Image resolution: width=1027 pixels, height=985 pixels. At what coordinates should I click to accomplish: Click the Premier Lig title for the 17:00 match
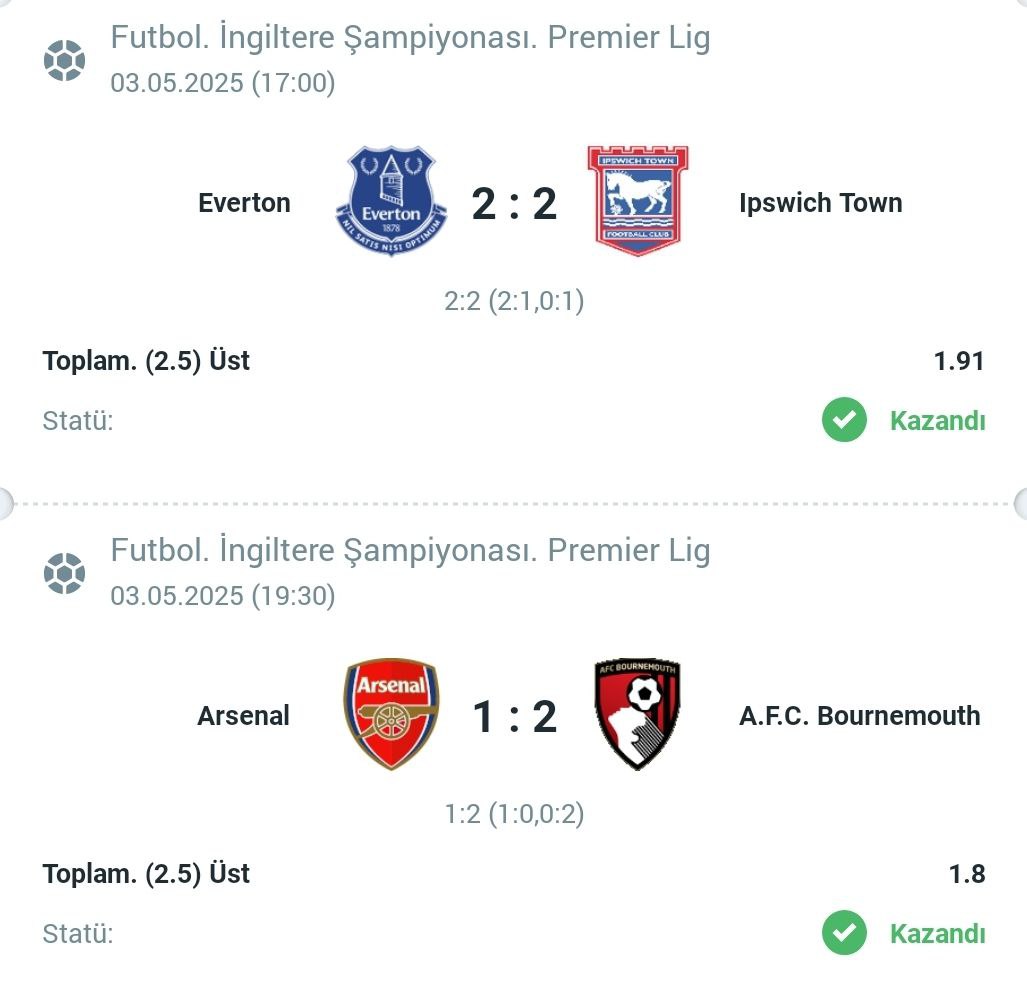tap(411, 37)
